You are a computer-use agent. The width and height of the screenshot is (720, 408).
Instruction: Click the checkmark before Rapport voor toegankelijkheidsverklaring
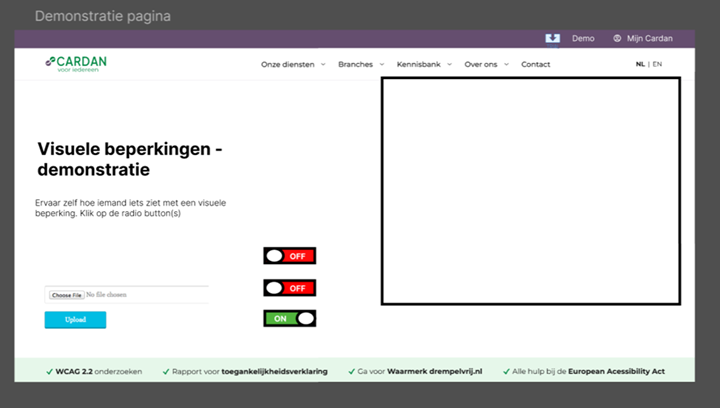click(x=165, y=371)
